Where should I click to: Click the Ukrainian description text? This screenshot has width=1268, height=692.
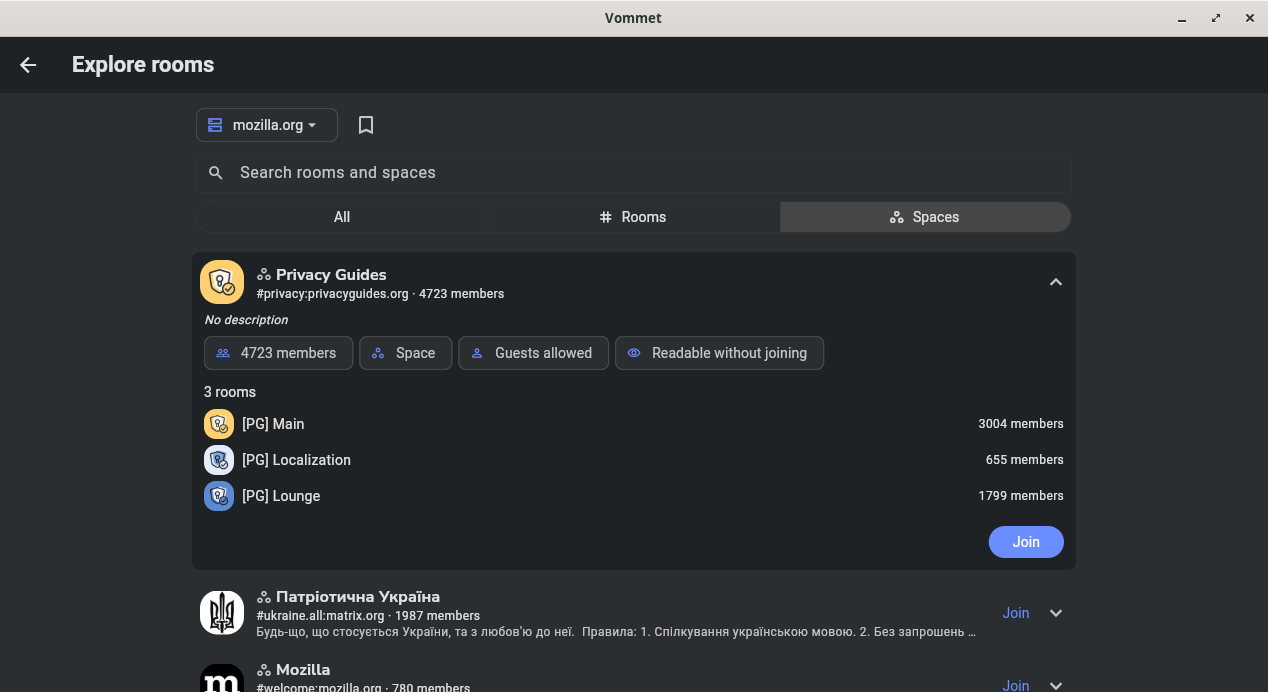[616, 632]
